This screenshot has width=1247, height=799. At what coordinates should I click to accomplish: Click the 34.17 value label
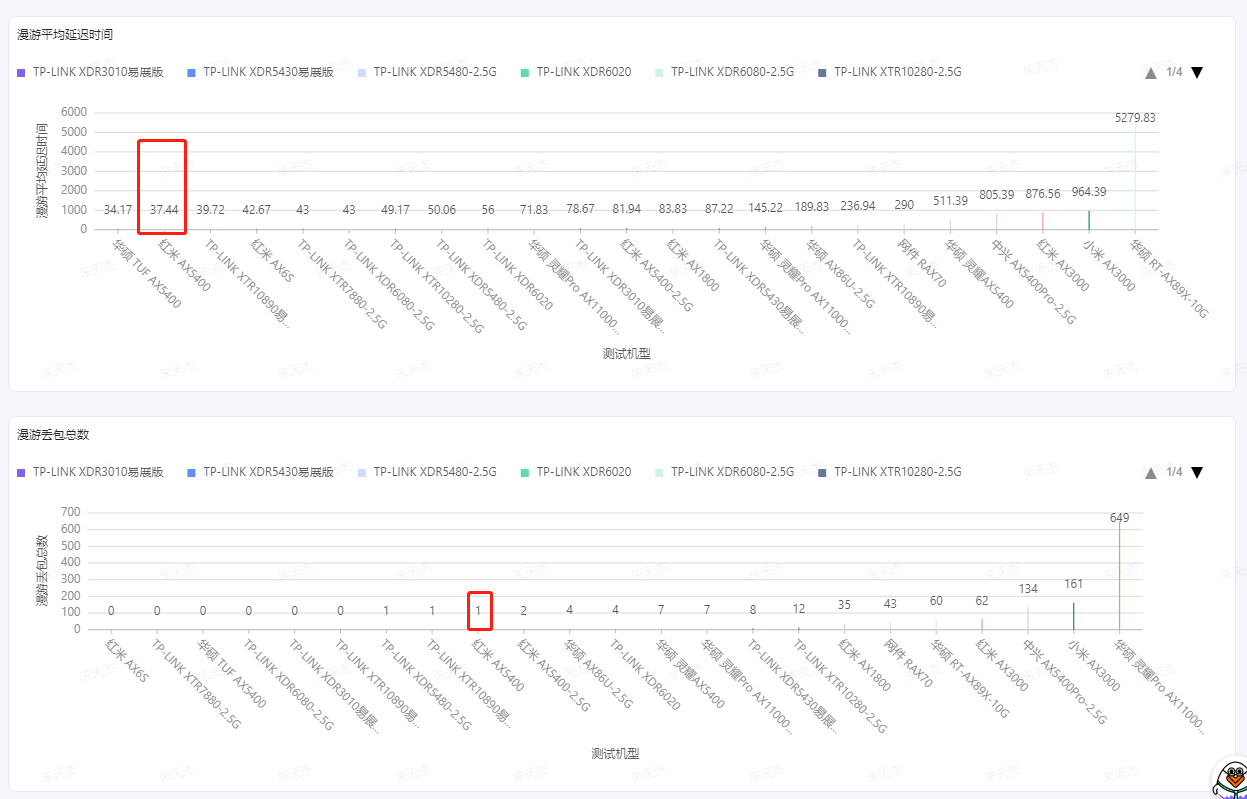click(x=118, y=209)
